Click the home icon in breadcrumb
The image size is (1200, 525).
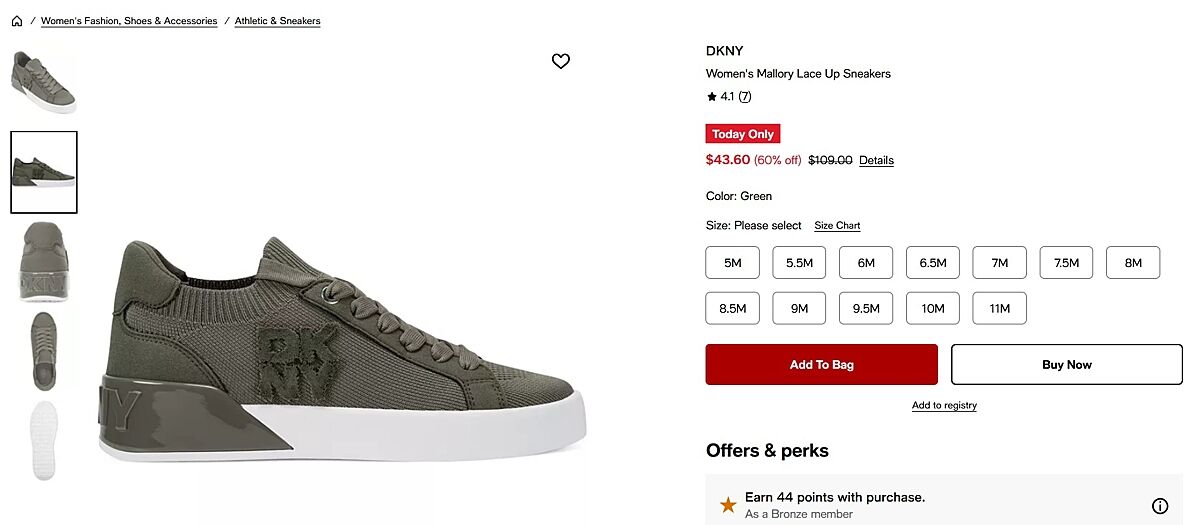pyautogui.click(x=17, y=21)
